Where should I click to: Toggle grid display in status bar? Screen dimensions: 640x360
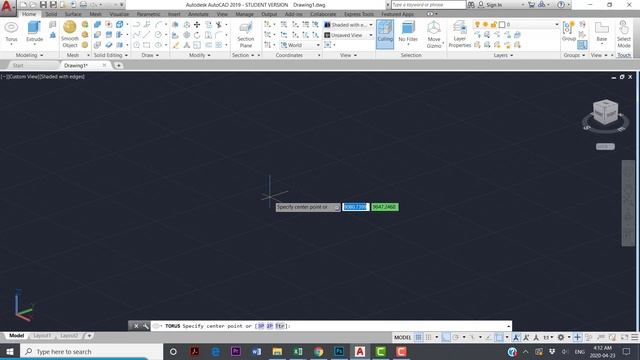[418, 337]
